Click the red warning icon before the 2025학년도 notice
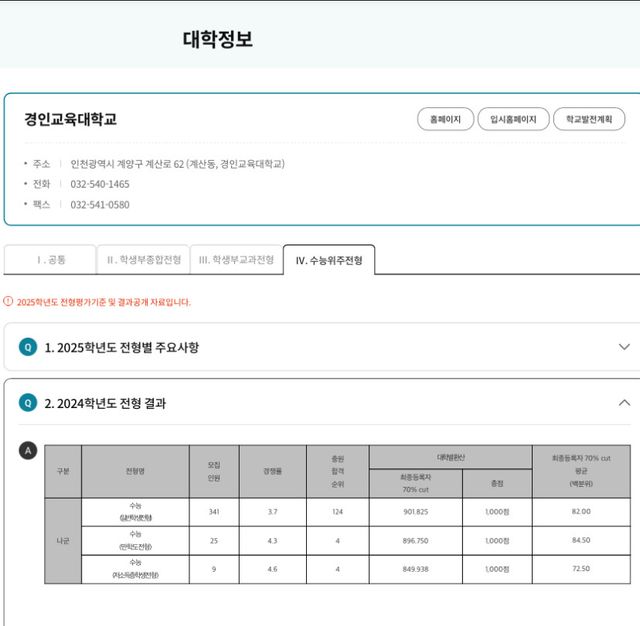 8,301
